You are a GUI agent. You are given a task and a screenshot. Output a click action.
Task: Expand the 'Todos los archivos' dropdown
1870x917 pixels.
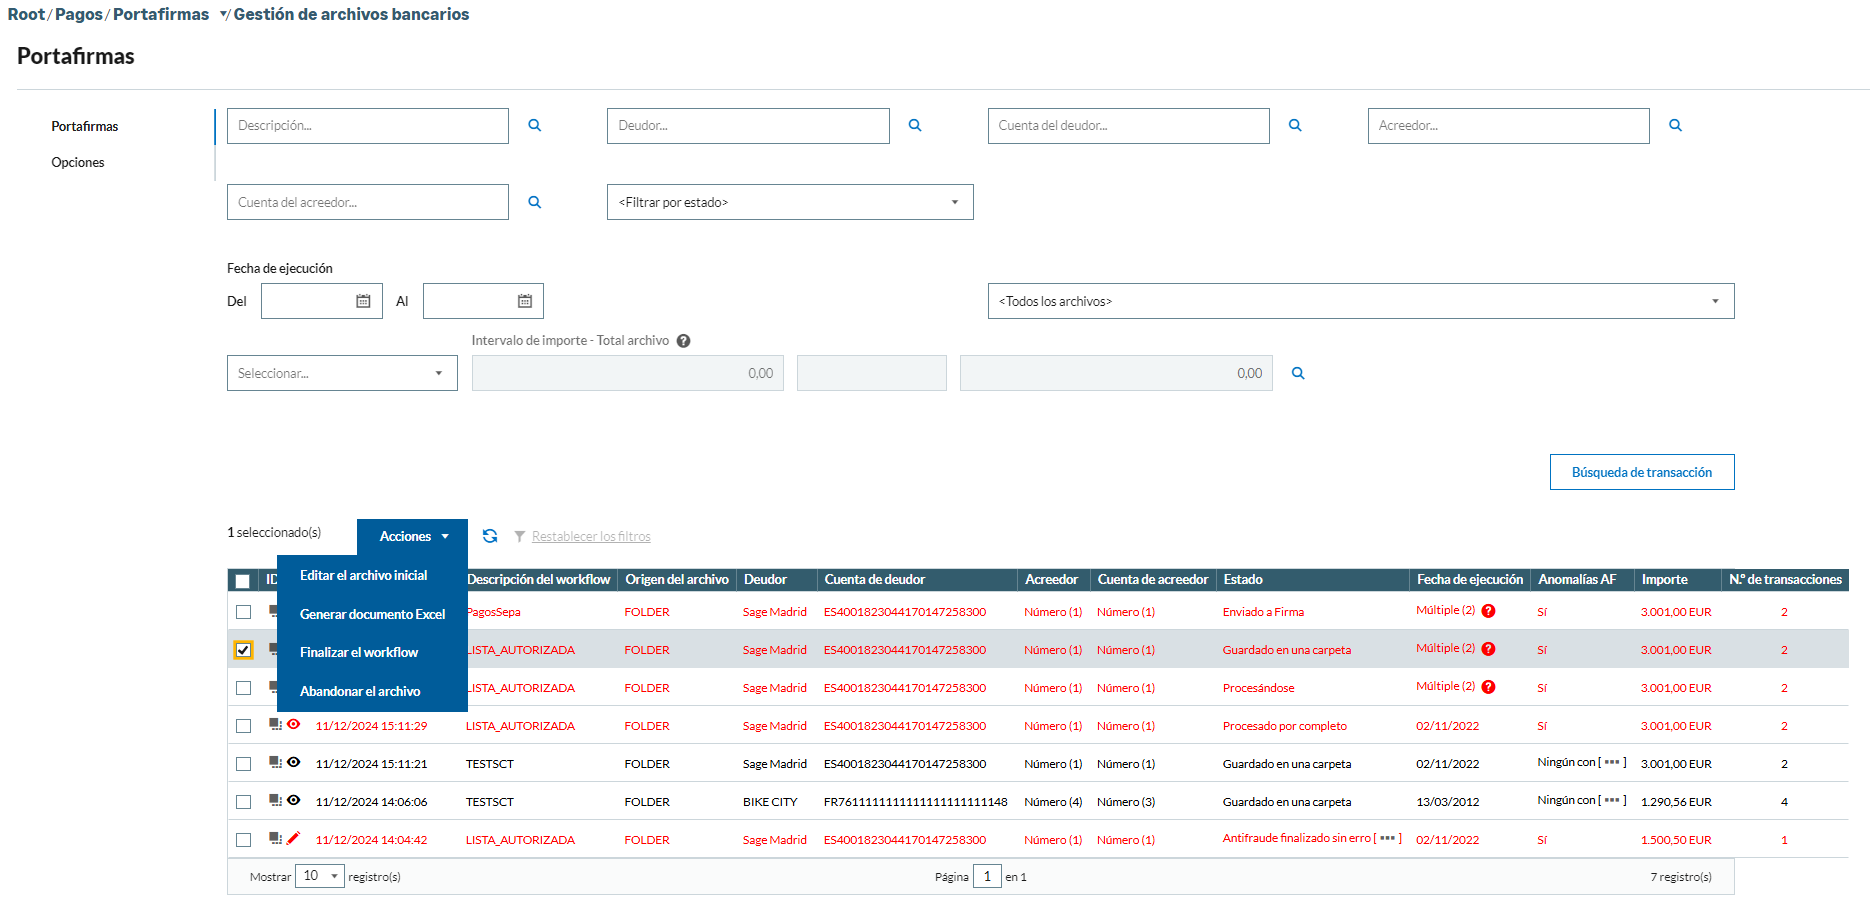point(1360,301)
